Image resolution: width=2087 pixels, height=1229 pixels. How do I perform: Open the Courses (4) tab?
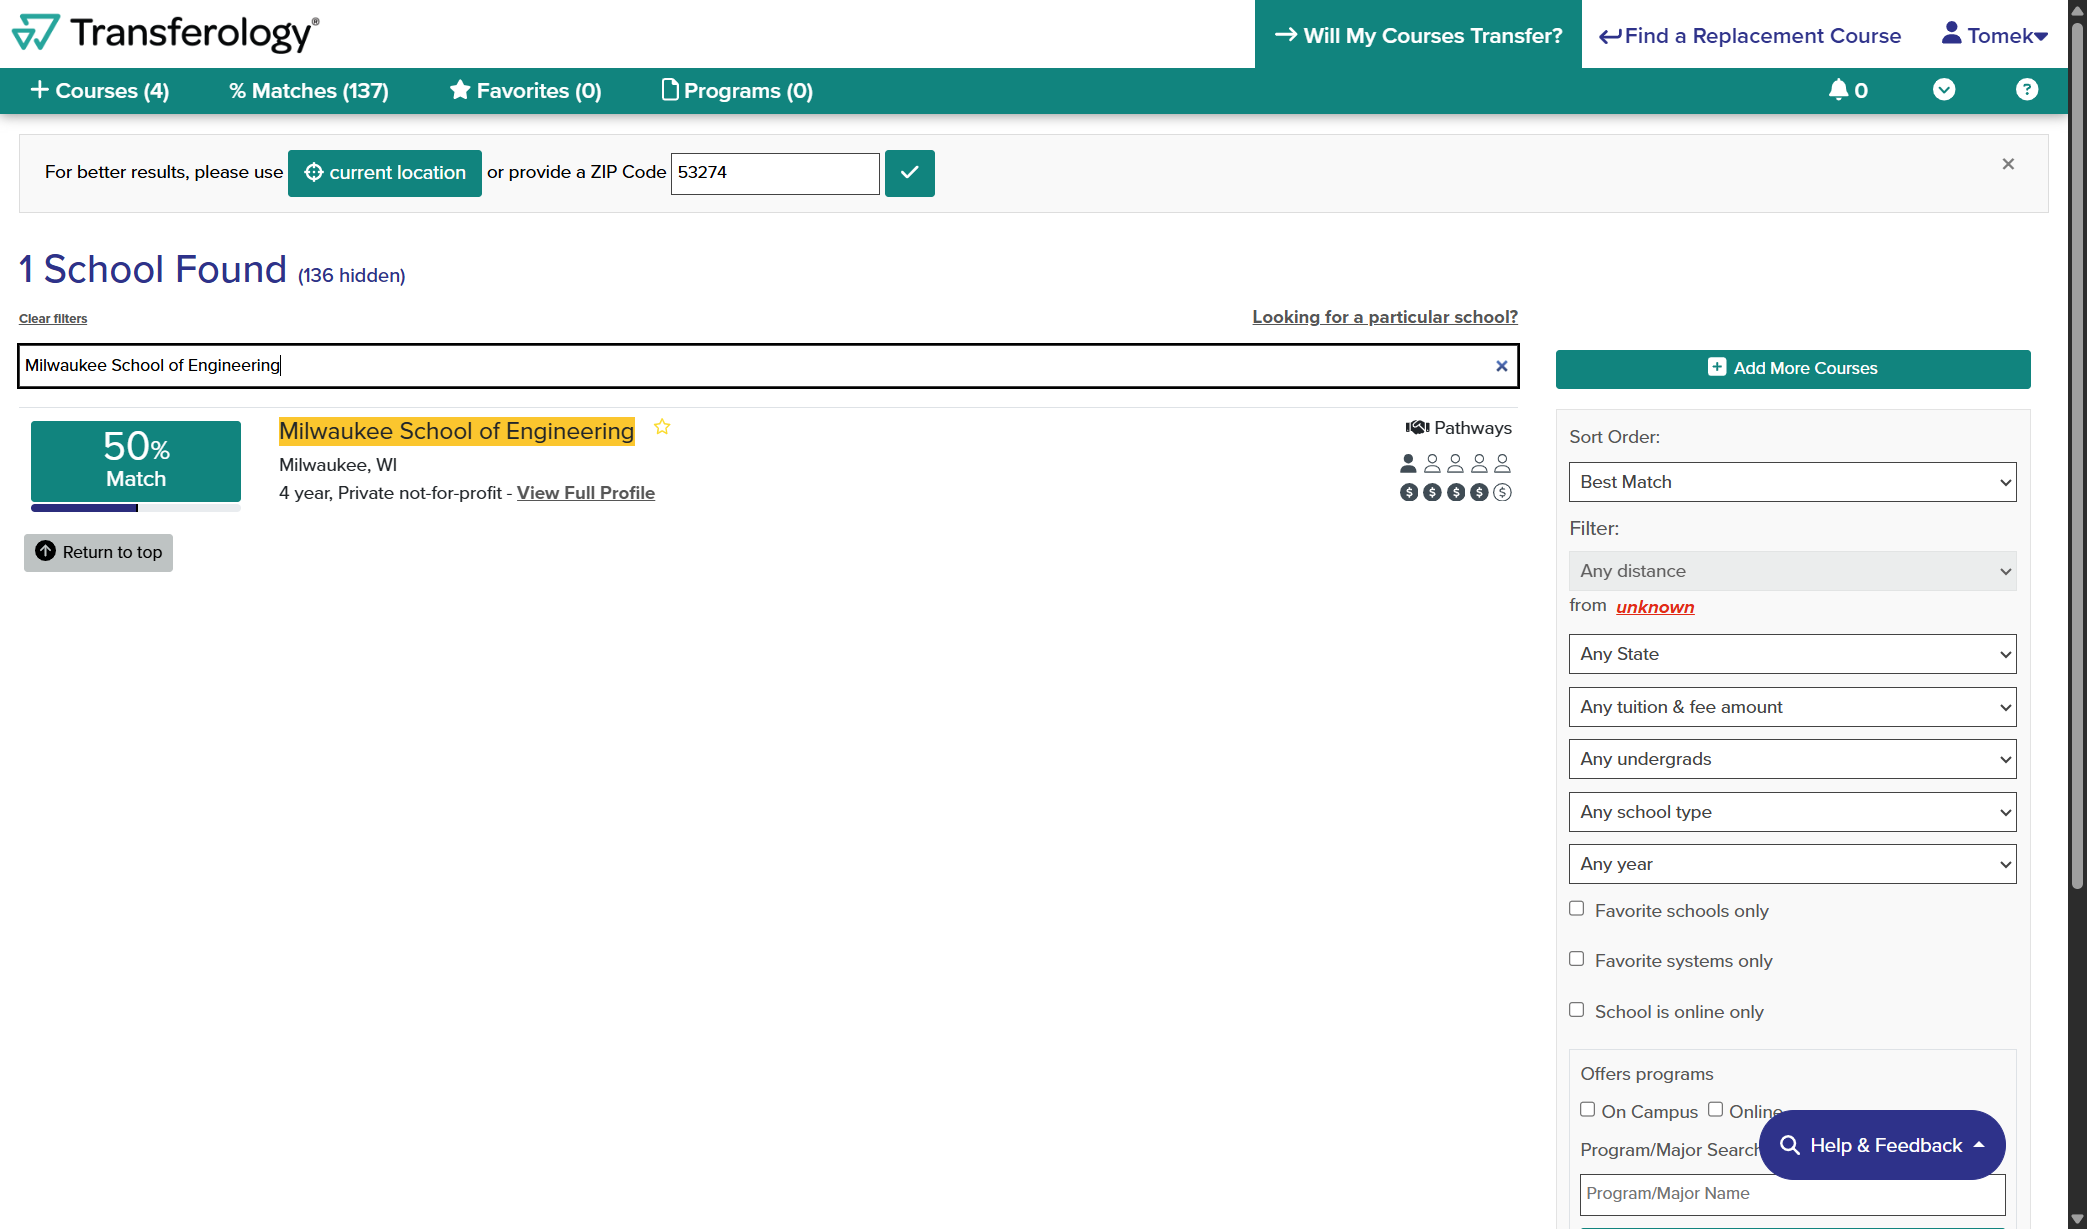pyautogui.click(x=100, y=91)
